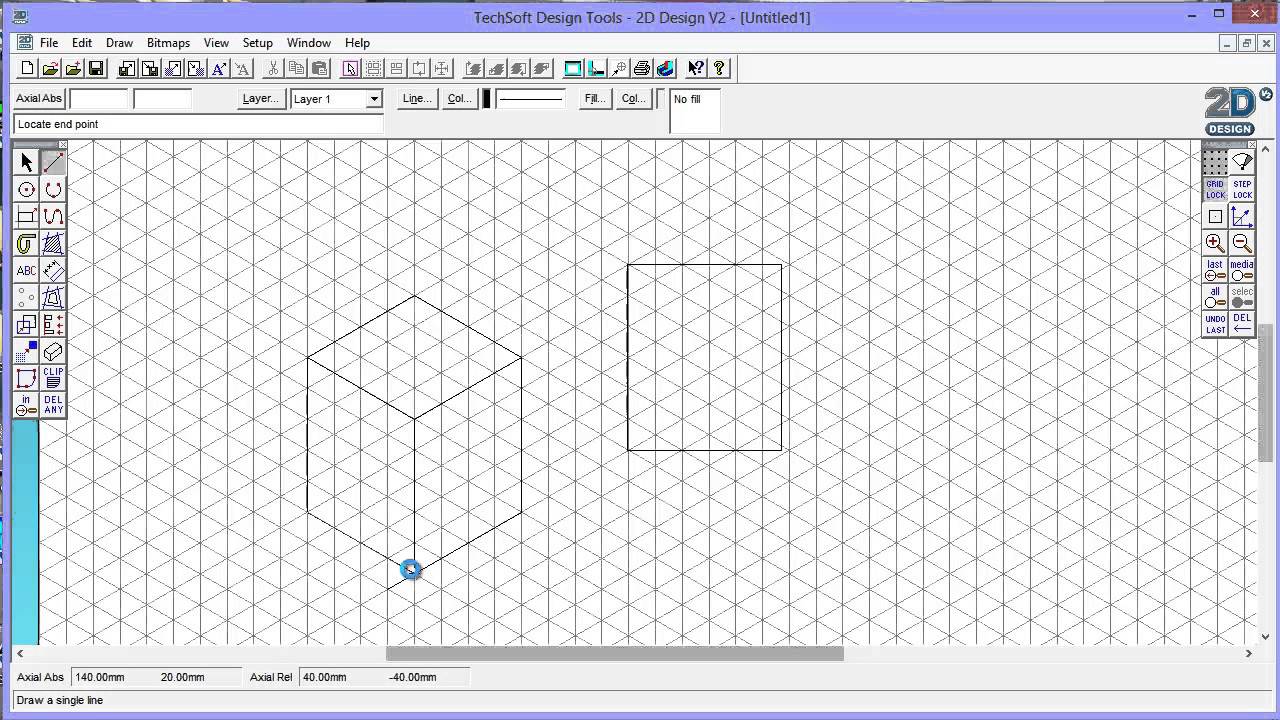Toggle STEP LOCK on or off
1280x720 pixels.
click(x=1242, y=189)
